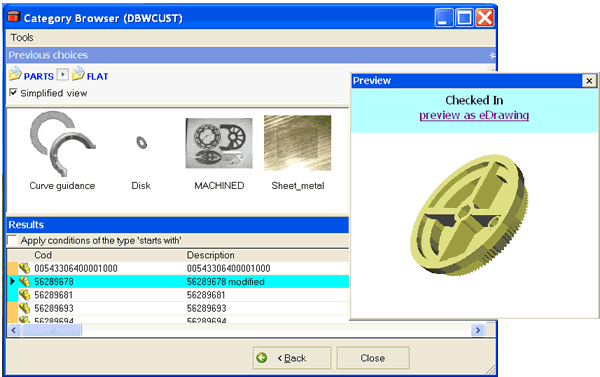Click the FLAT folder icon
This screenshot has height=377, width=600.
(x=78, y=74)
